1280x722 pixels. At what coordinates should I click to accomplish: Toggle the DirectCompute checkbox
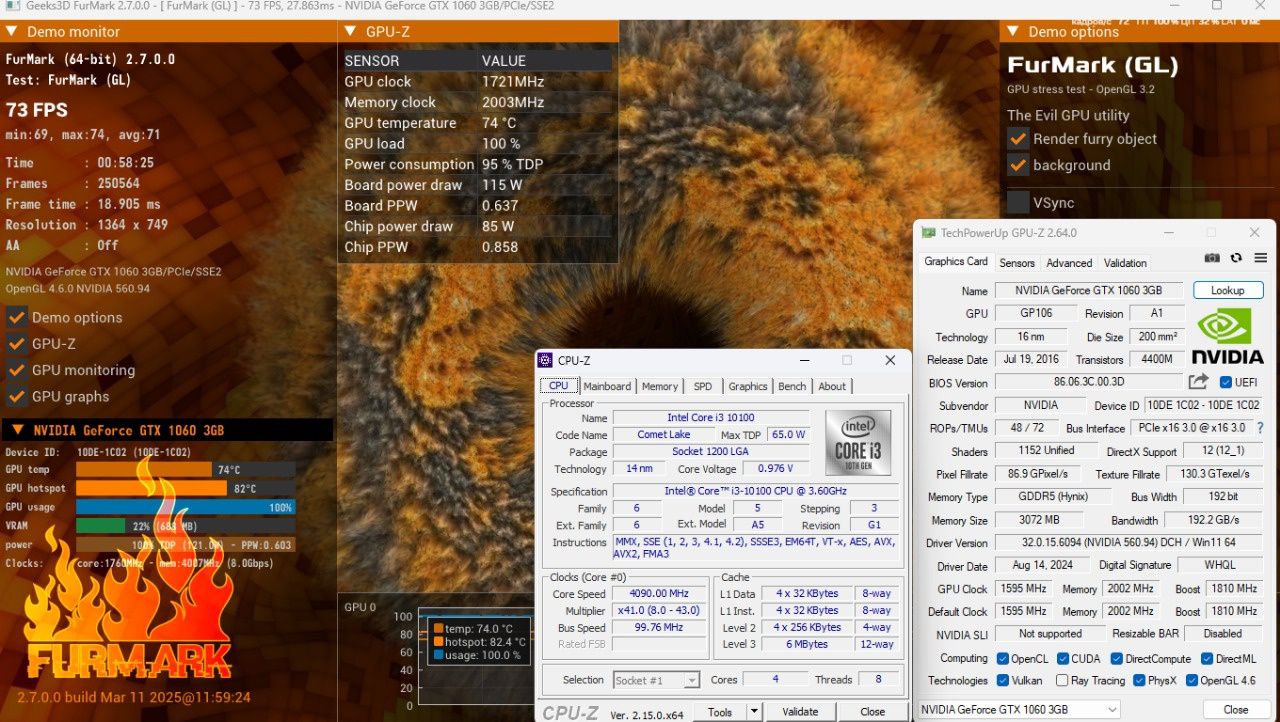(1116, 659)
